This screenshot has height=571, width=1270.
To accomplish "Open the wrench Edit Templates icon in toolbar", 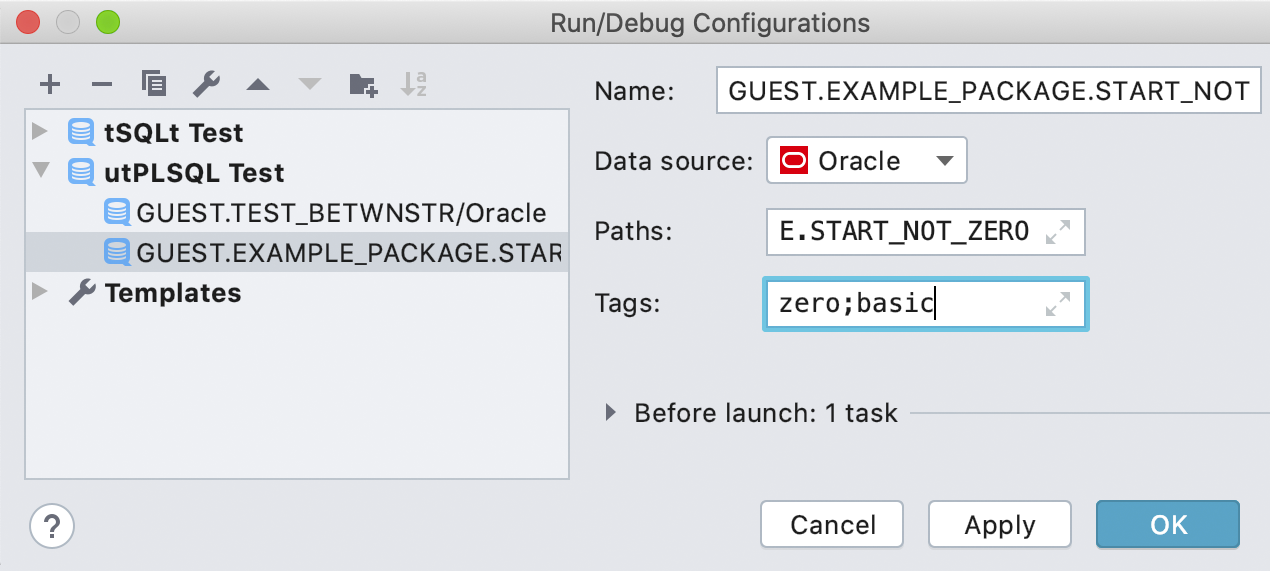I will click(206, 85).
